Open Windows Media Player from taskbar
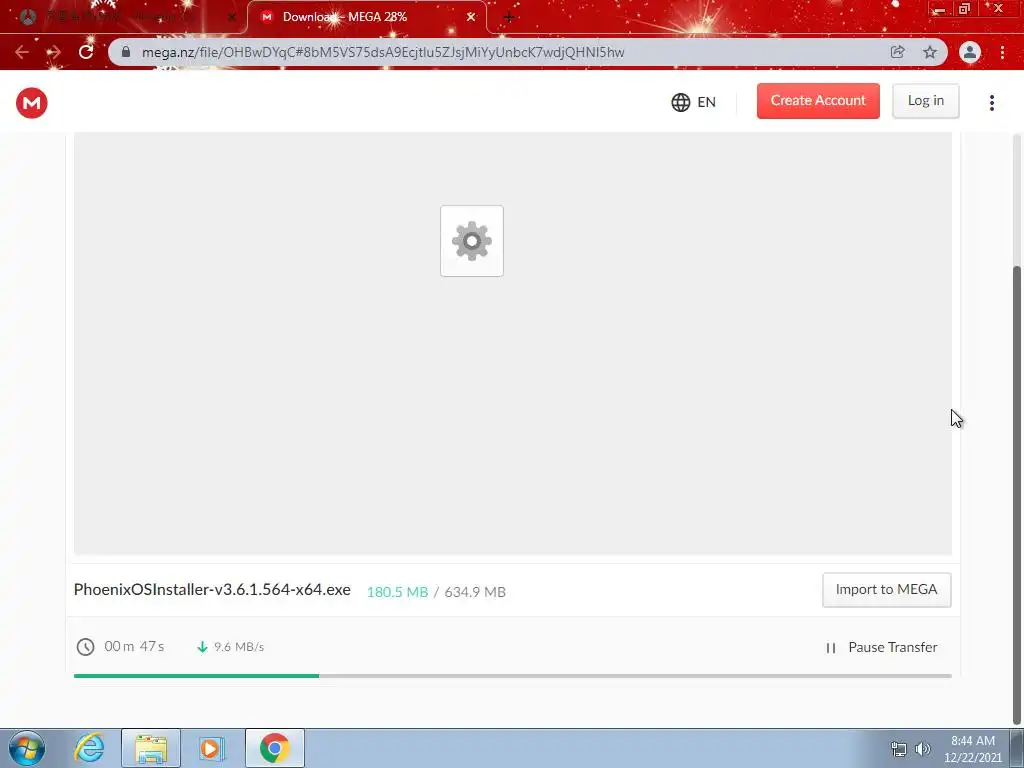1024x768 pixels. click(x=211, y=748)
